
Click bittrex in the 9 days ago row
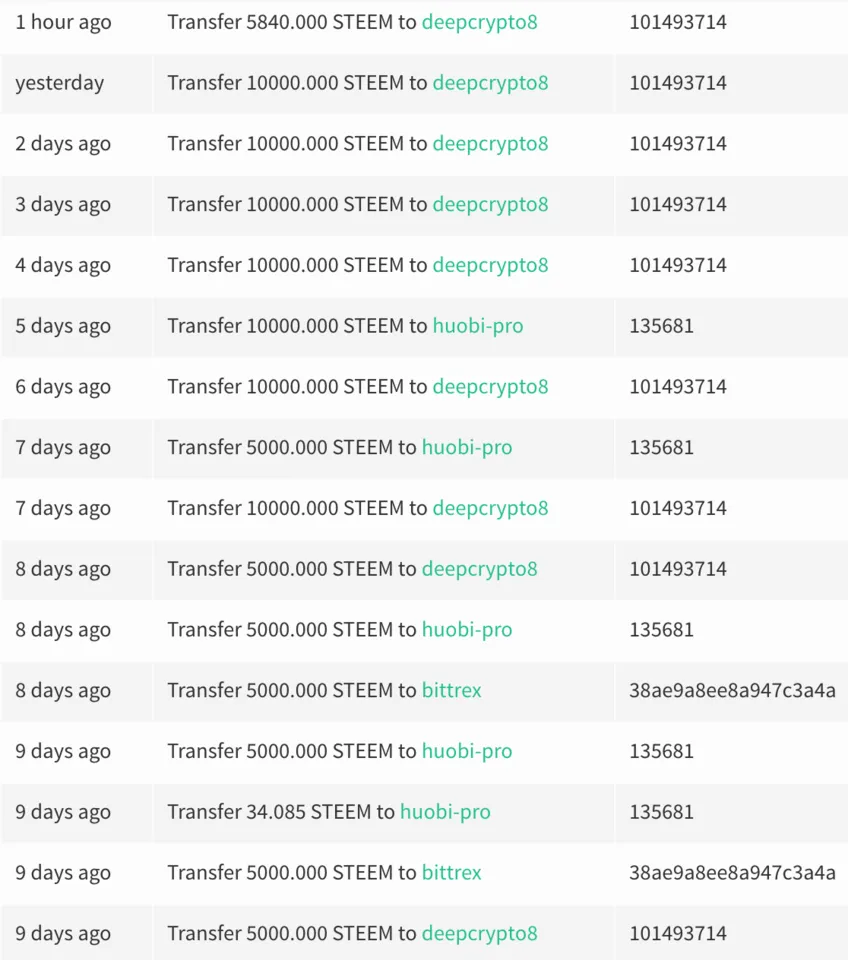click(x=451, y=873)
